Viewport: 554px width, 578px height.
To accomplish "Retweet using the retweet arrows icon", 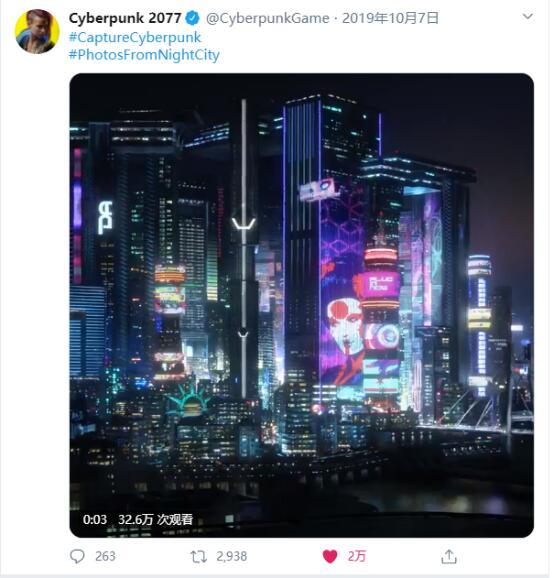I will pyautogui.click(x=198, y=556).
